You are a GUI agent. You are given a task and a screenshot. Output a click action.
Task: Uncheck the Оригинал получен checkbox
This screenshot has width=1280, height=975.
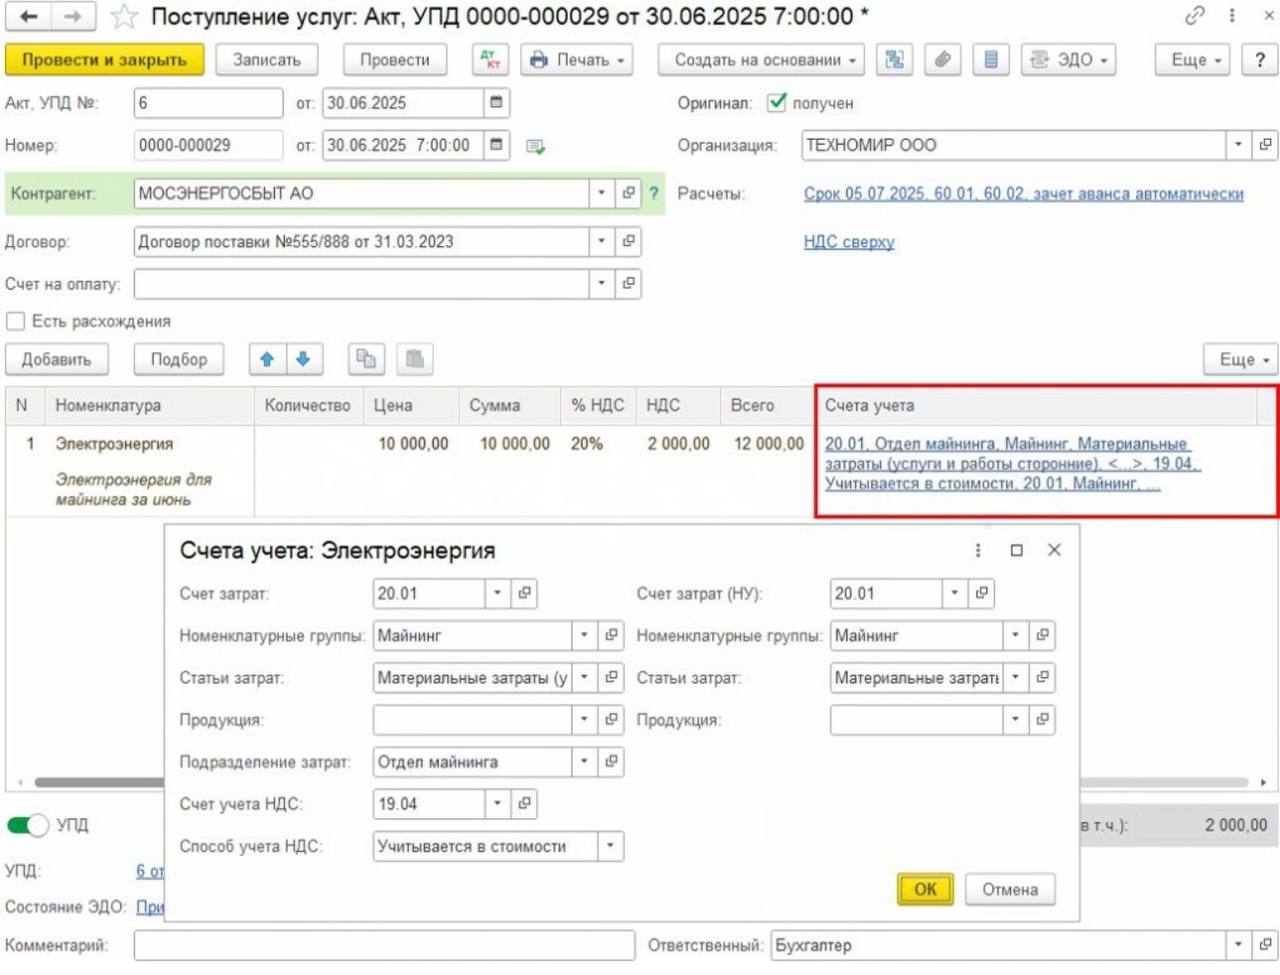pos(777,103)
